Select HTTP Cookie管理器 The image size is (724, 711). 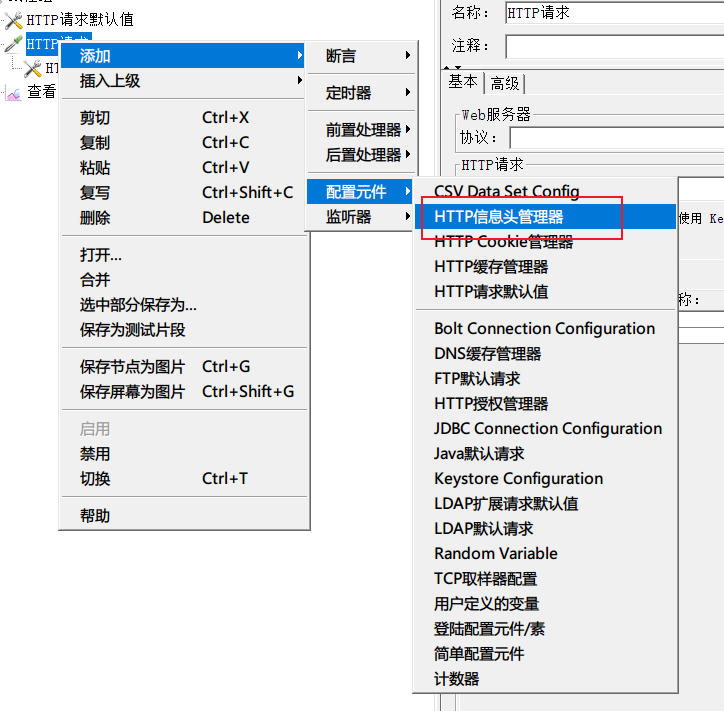(545, 241)
